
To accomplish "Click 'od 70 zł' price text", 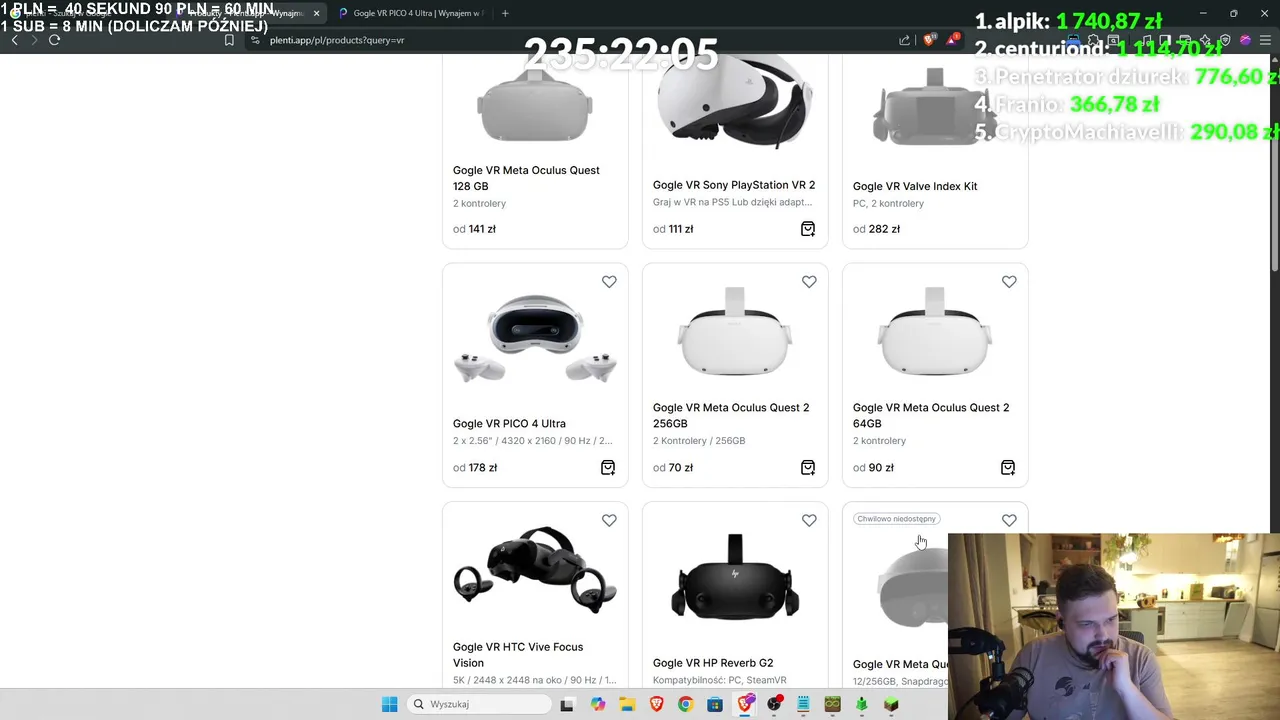I will pos(673,467).
